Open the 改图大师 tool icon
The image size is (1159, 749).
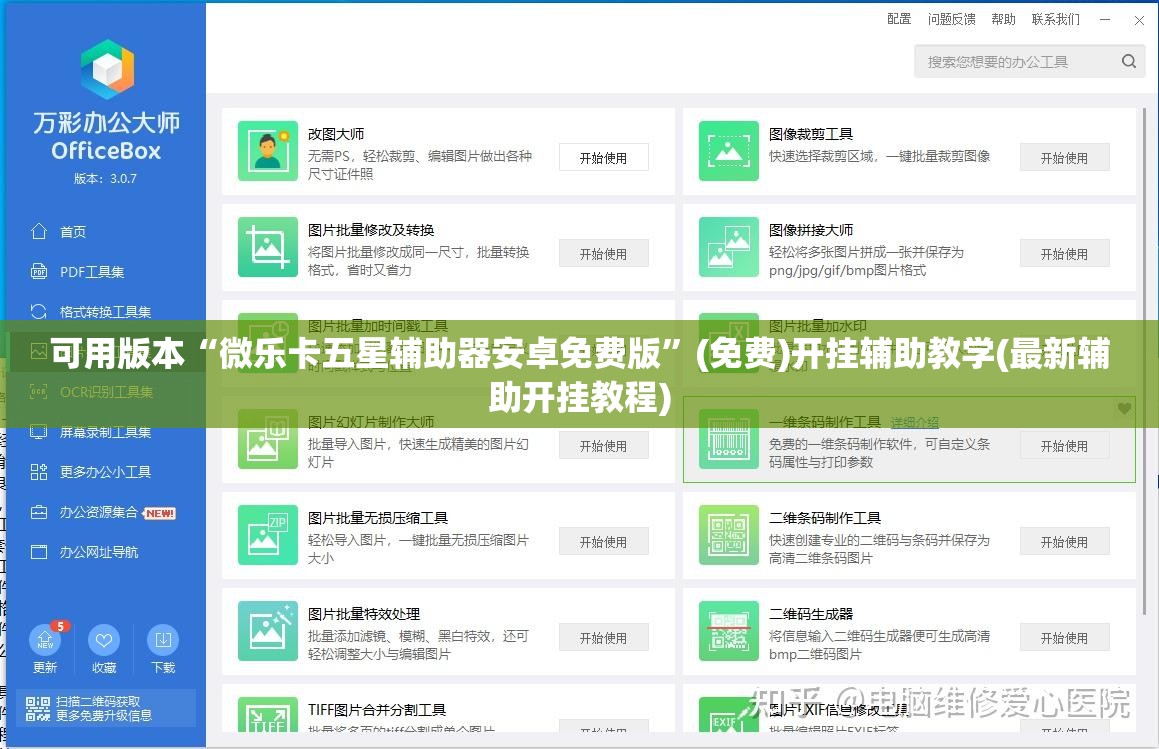[268, 151]
